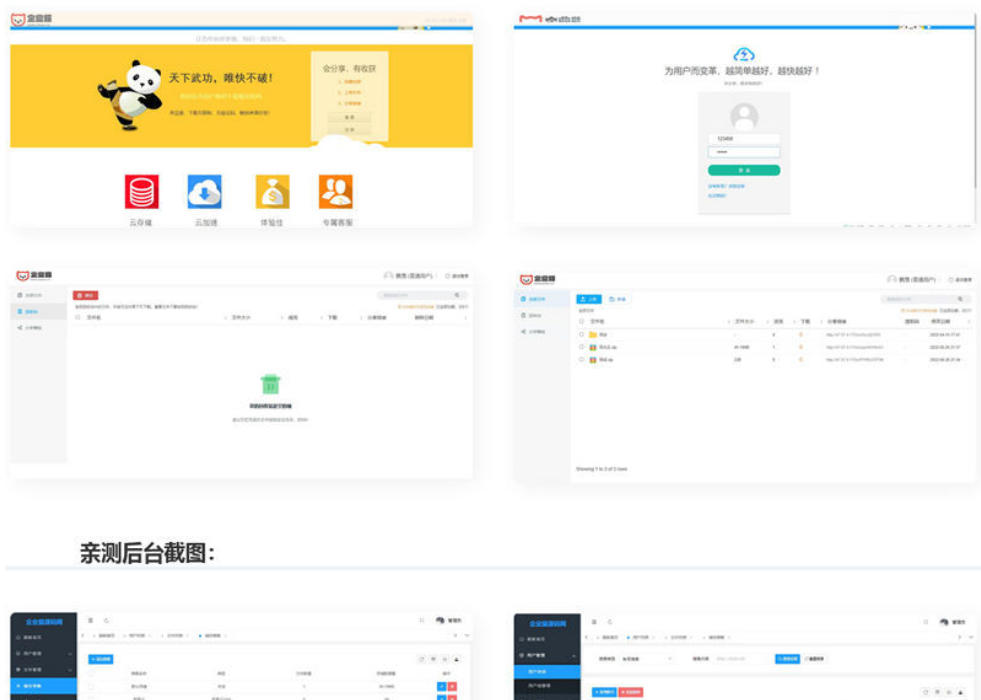Click the gray avatar icon on the login form
Viewport: 981px width, 700px height.
pos(744,116)
